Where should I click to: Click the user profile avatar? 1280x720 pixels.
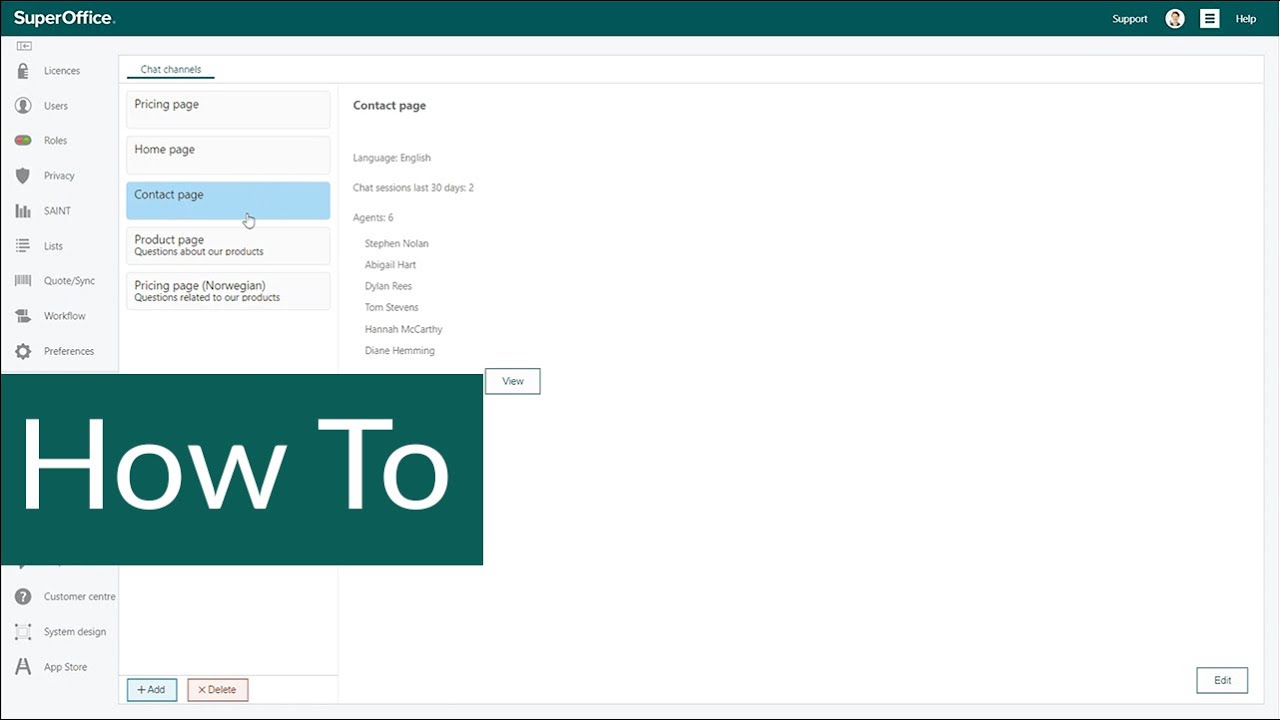click(x=1175, y=19)
